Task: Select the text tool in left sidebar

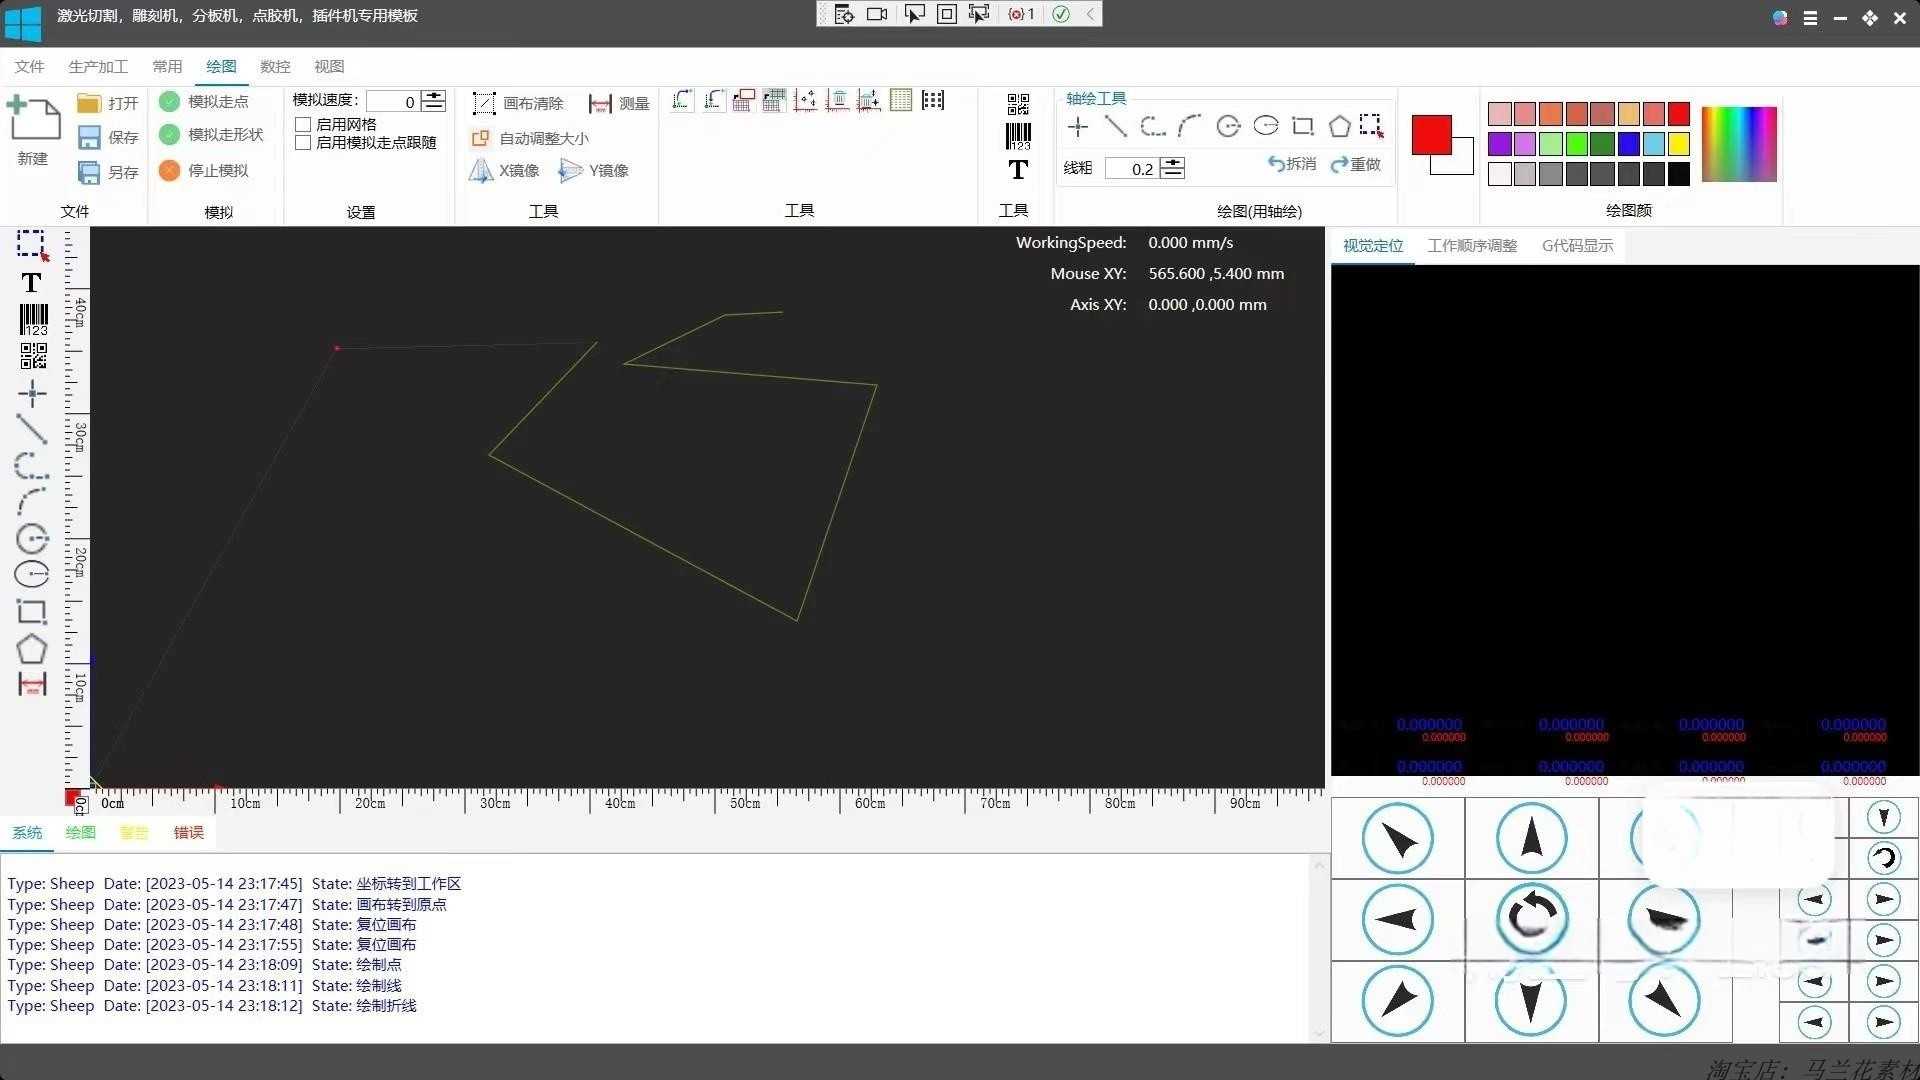Action: click(x=32, y=283)
